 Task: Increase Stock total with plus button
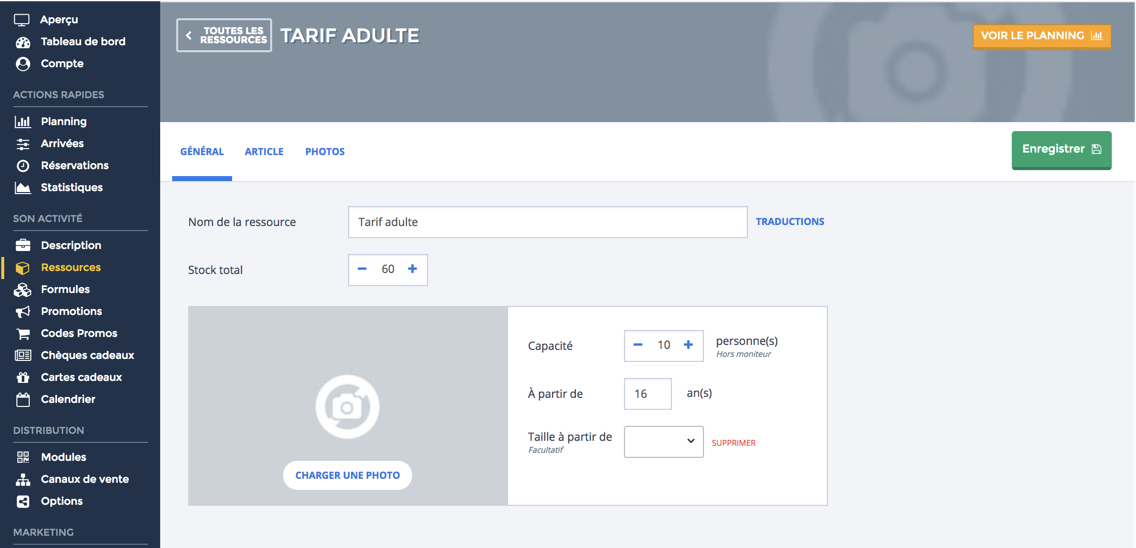412,269
